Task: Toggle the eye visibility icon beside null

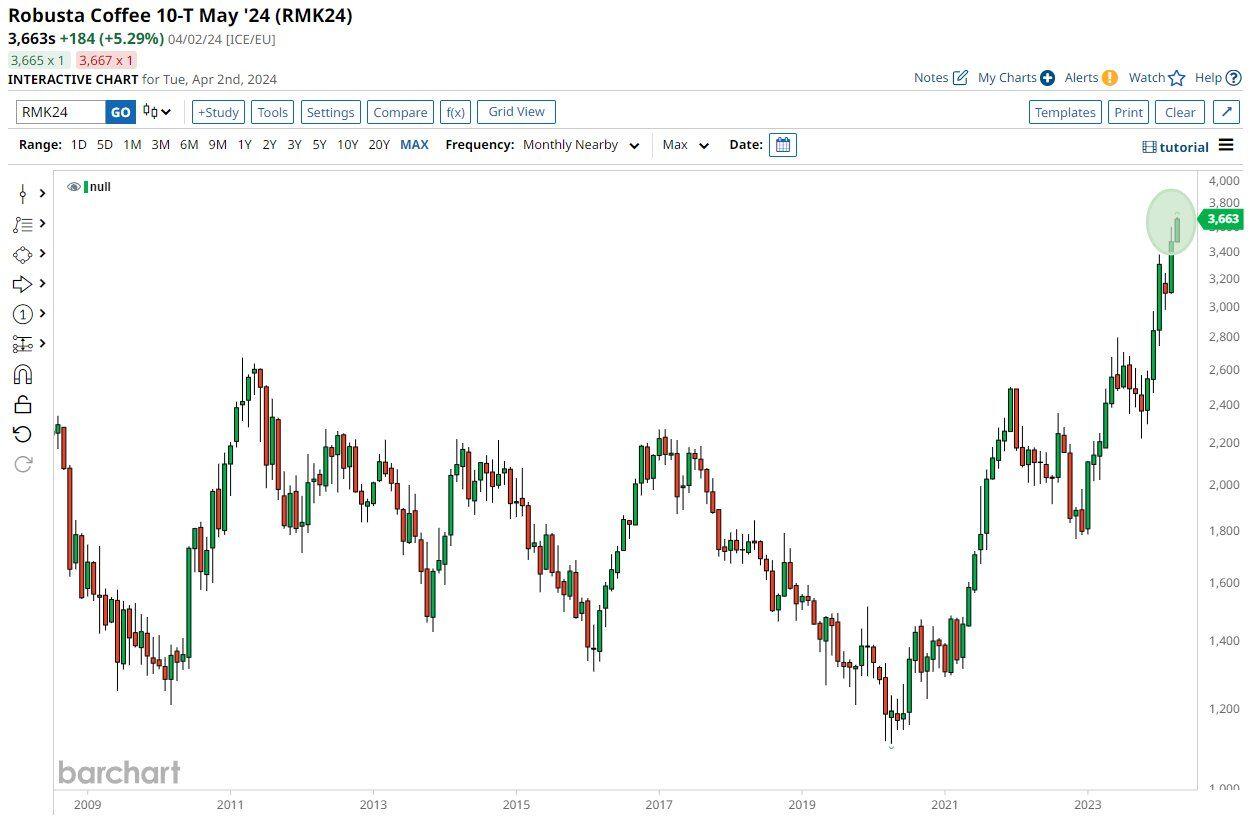Action: coord(74,187)
